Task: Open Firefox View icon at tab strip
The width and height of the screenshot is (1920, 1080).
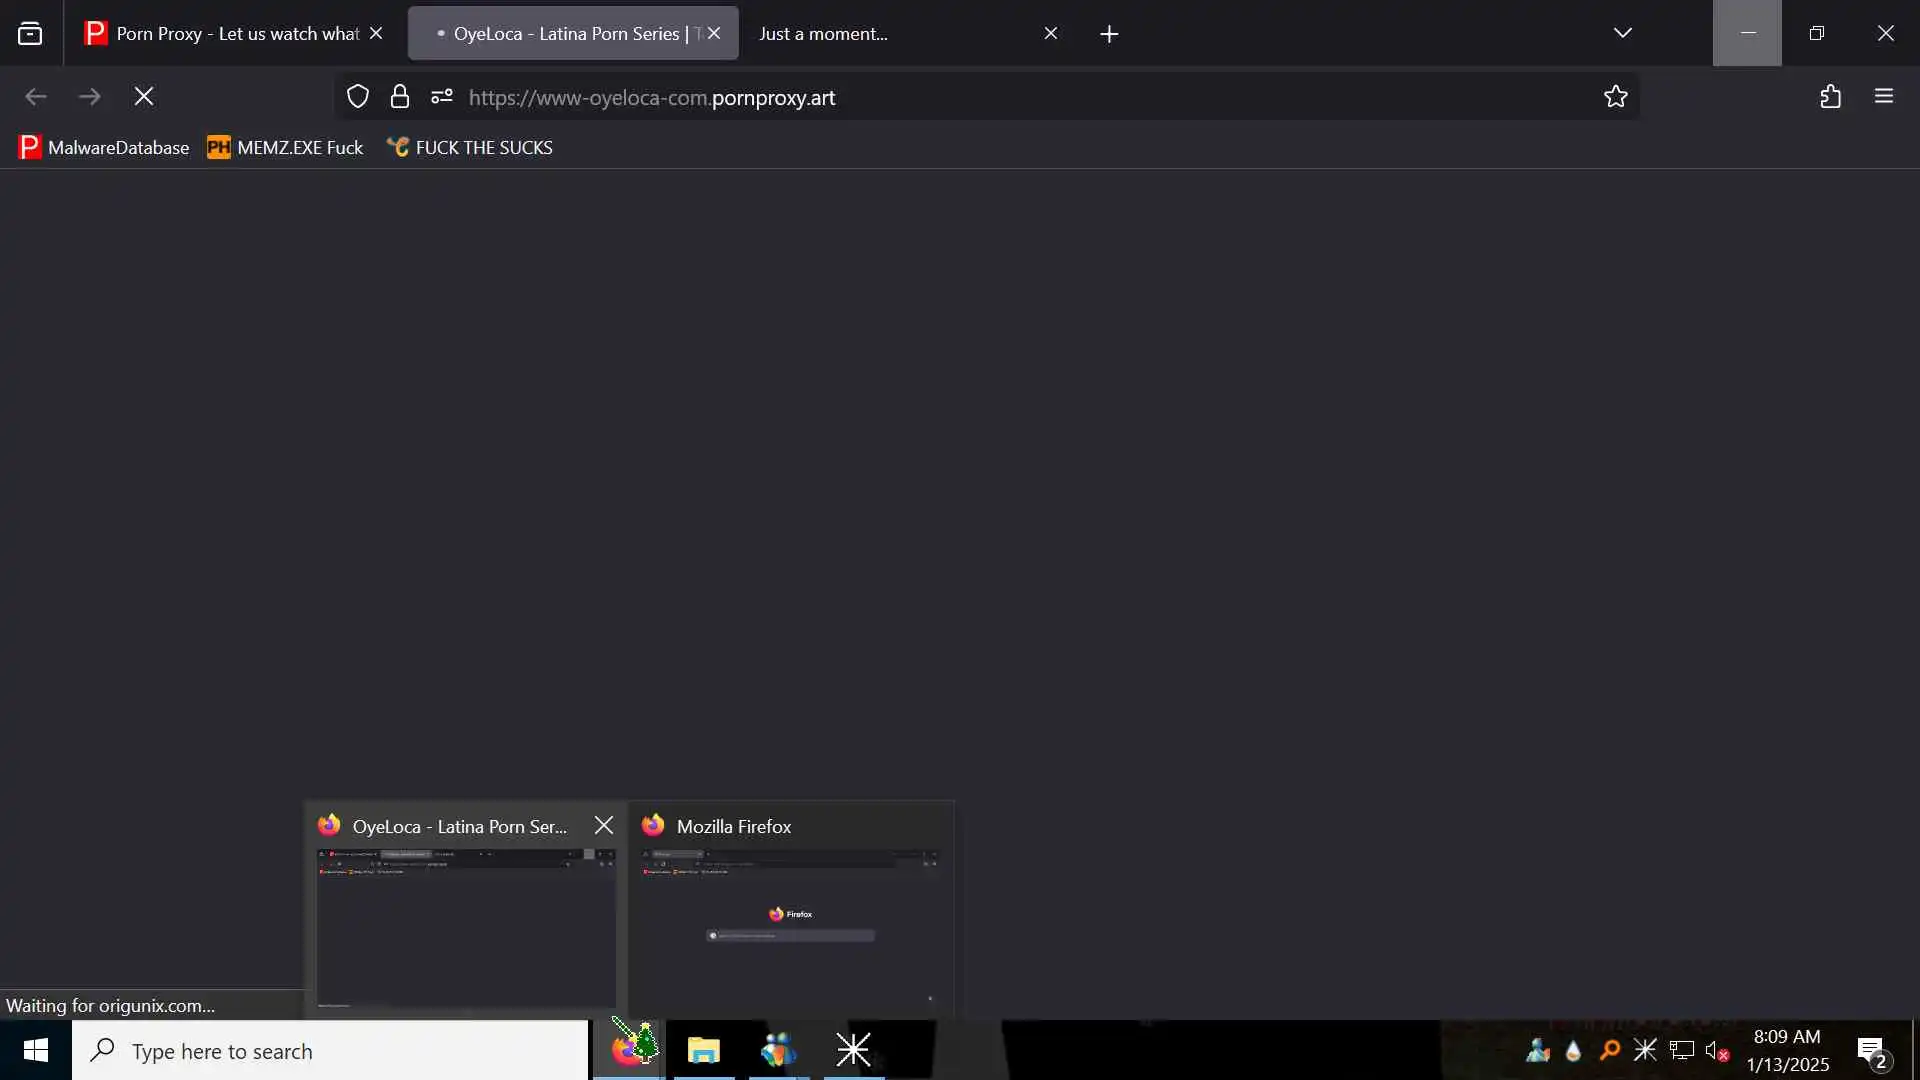Action: 30,34
